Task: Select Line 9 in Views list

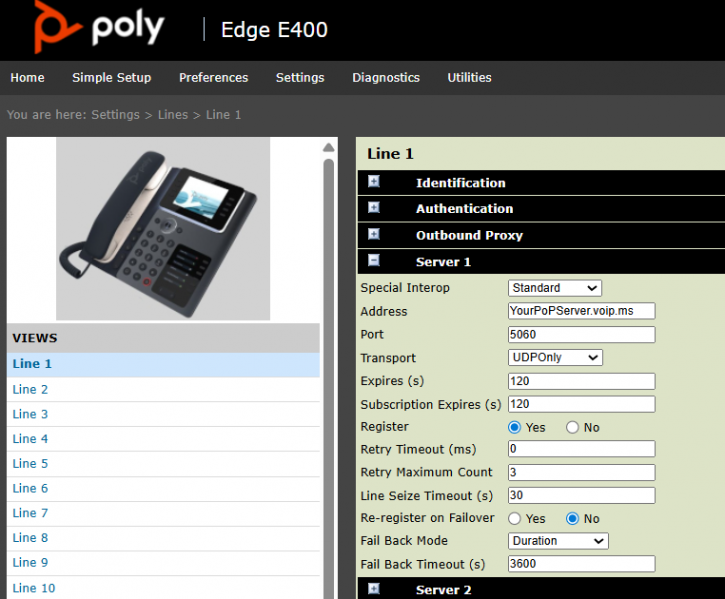Action: (x=163, y=563)
